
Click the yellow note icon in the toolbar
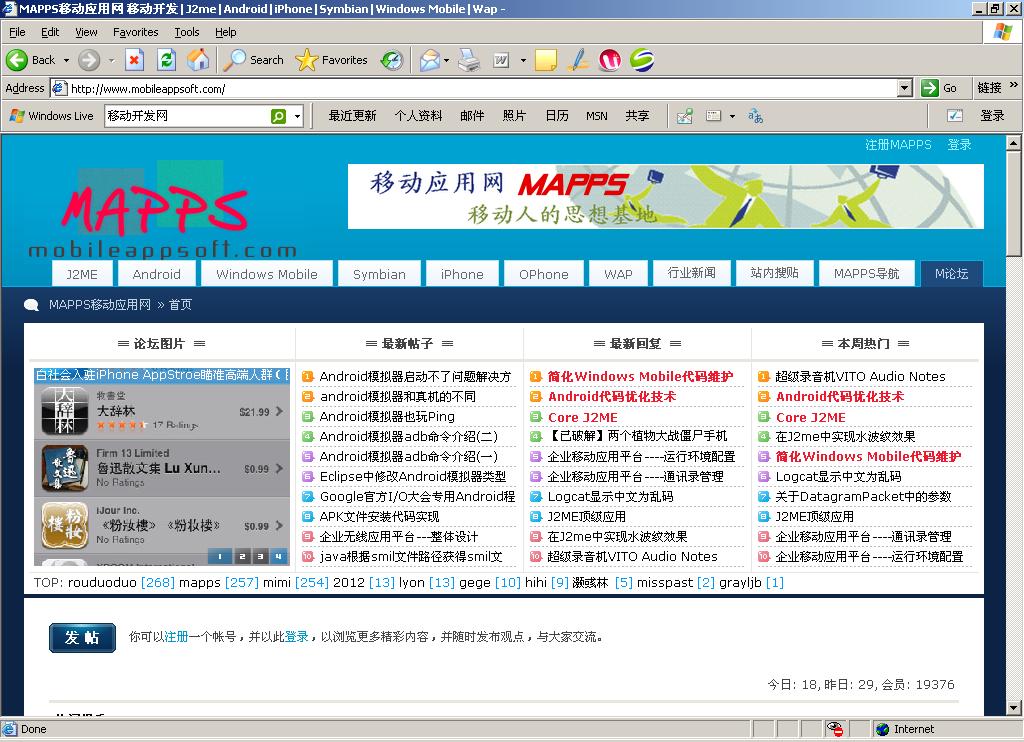point(545,60)
